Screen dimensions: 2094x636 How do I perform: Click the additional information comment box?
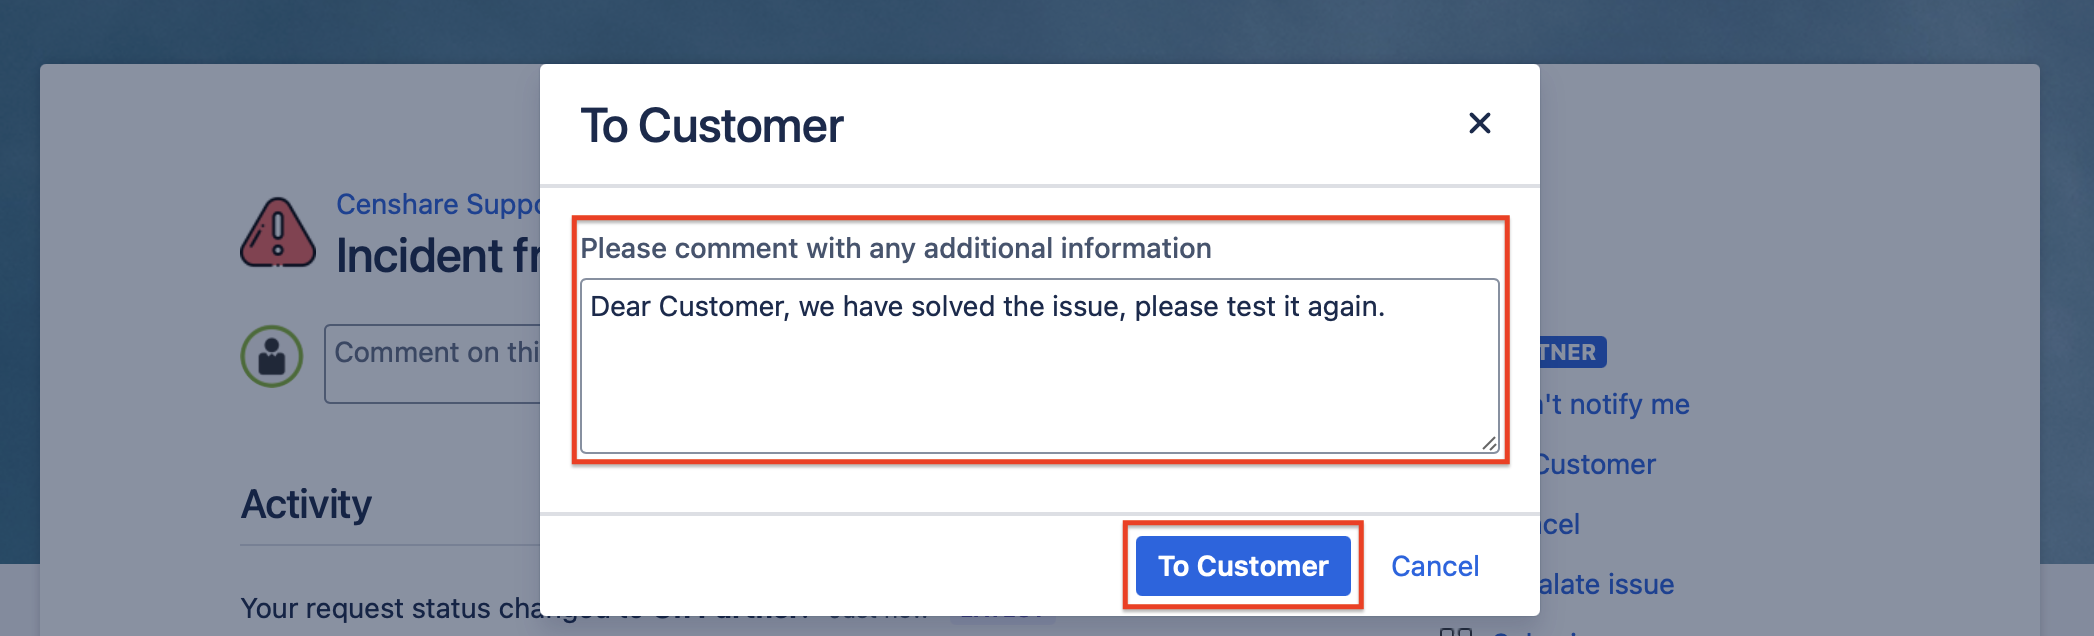click(1038, 365)
